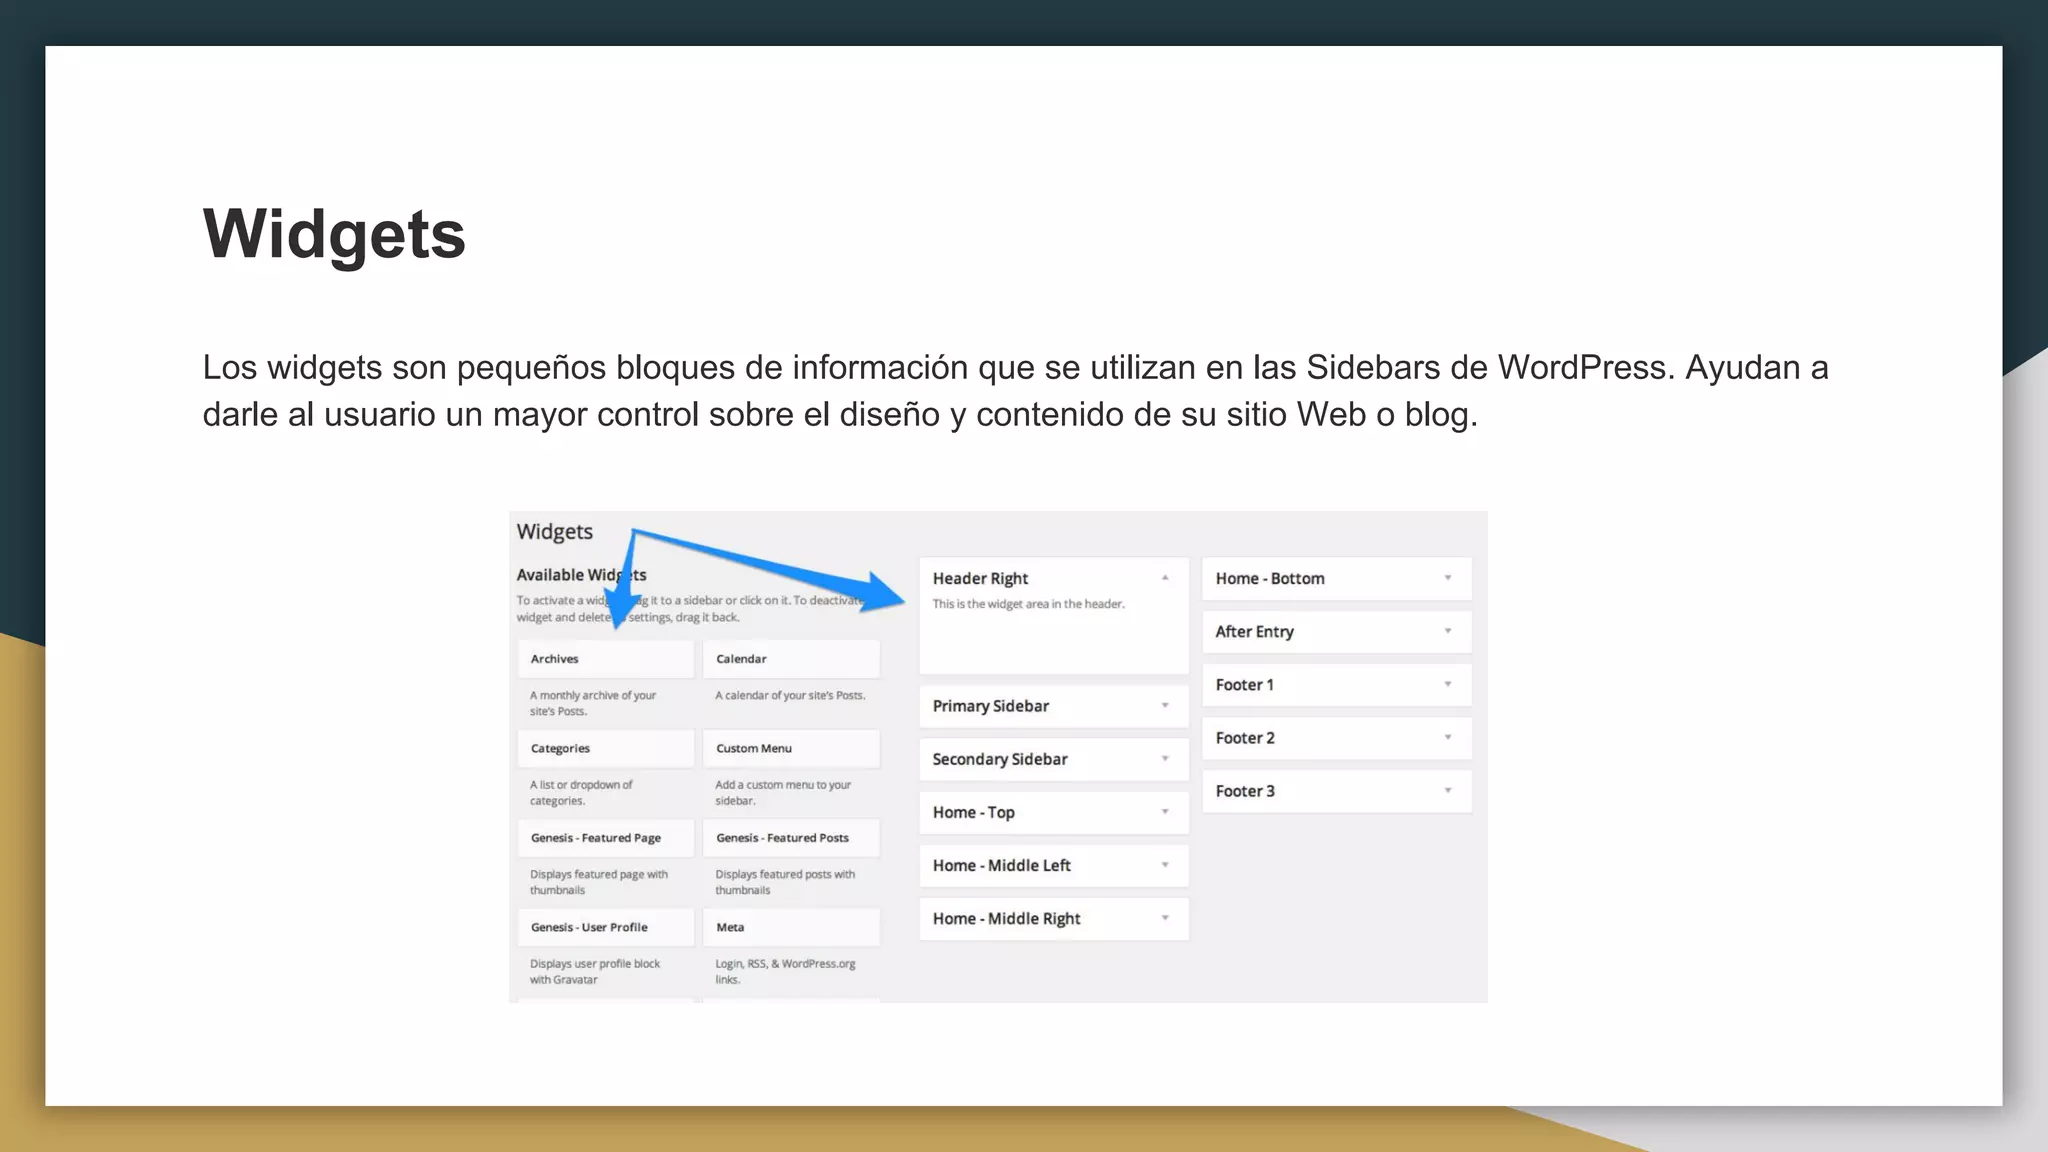
Task: Click 'This is the widget area in the header.' text
Action: 1028,604
